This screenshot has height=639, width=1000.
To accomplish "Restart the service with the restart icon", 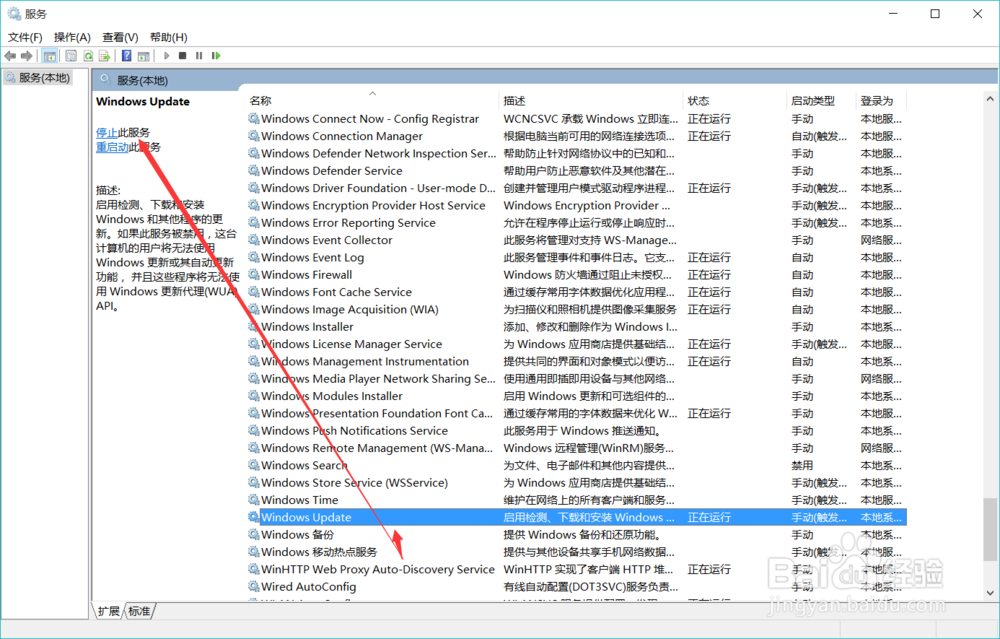I will pos(216,55).
